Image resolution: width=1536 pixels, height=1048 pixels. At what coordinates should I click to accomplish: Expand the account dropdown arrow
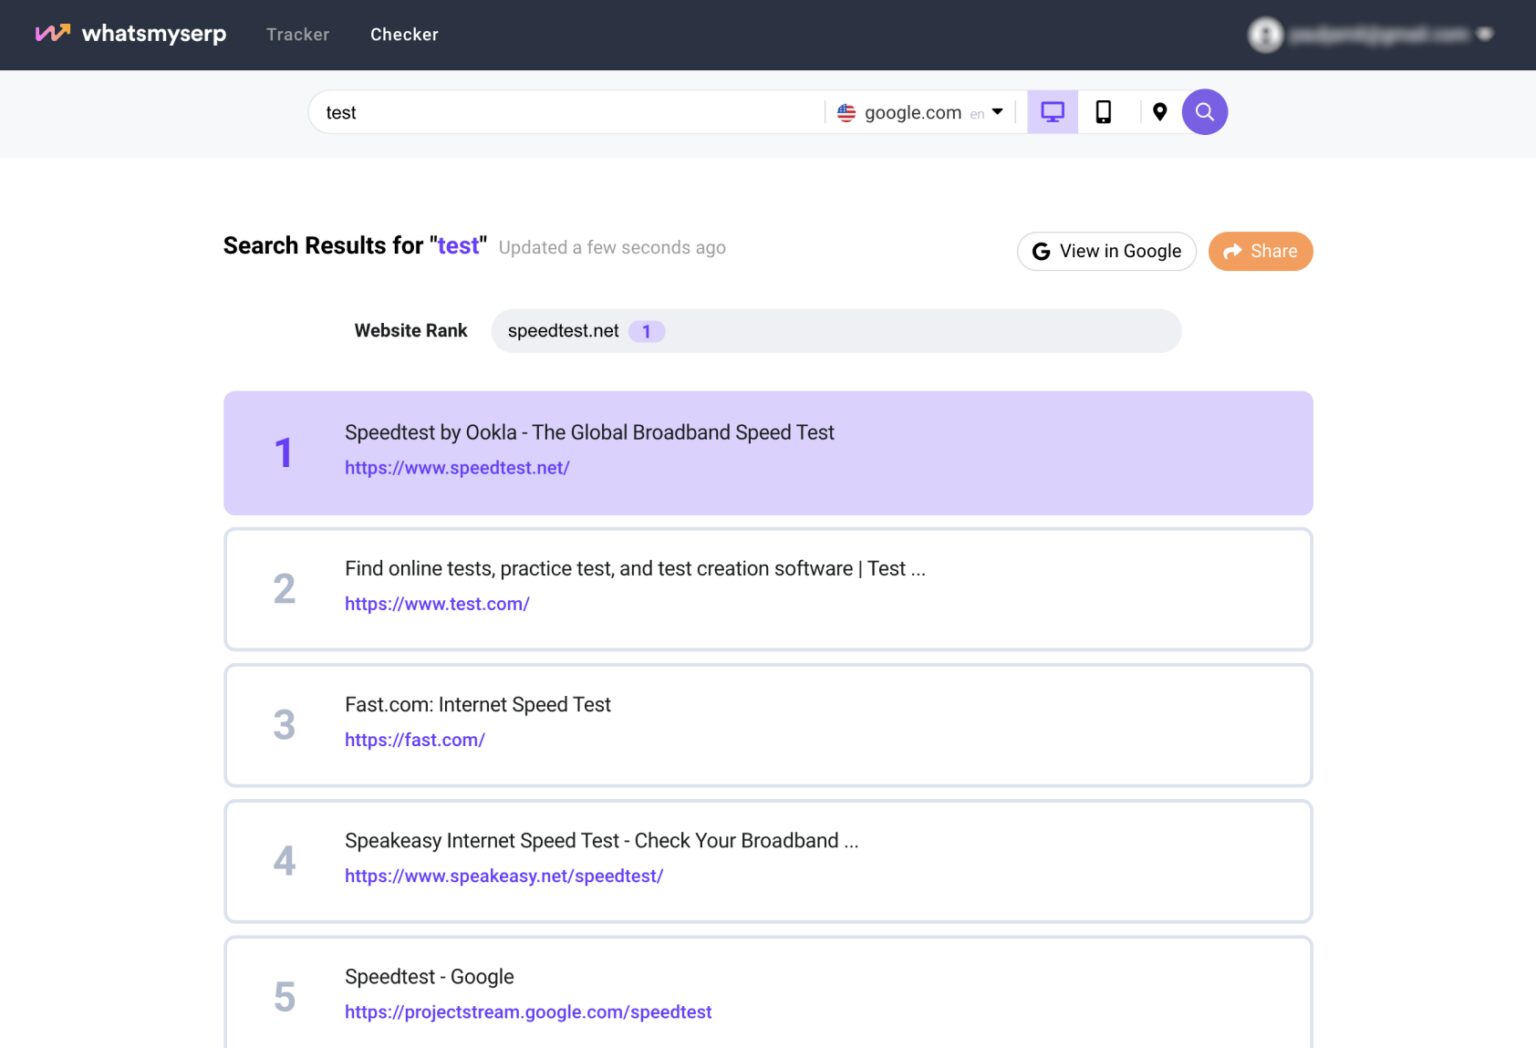click(1485, 34)
